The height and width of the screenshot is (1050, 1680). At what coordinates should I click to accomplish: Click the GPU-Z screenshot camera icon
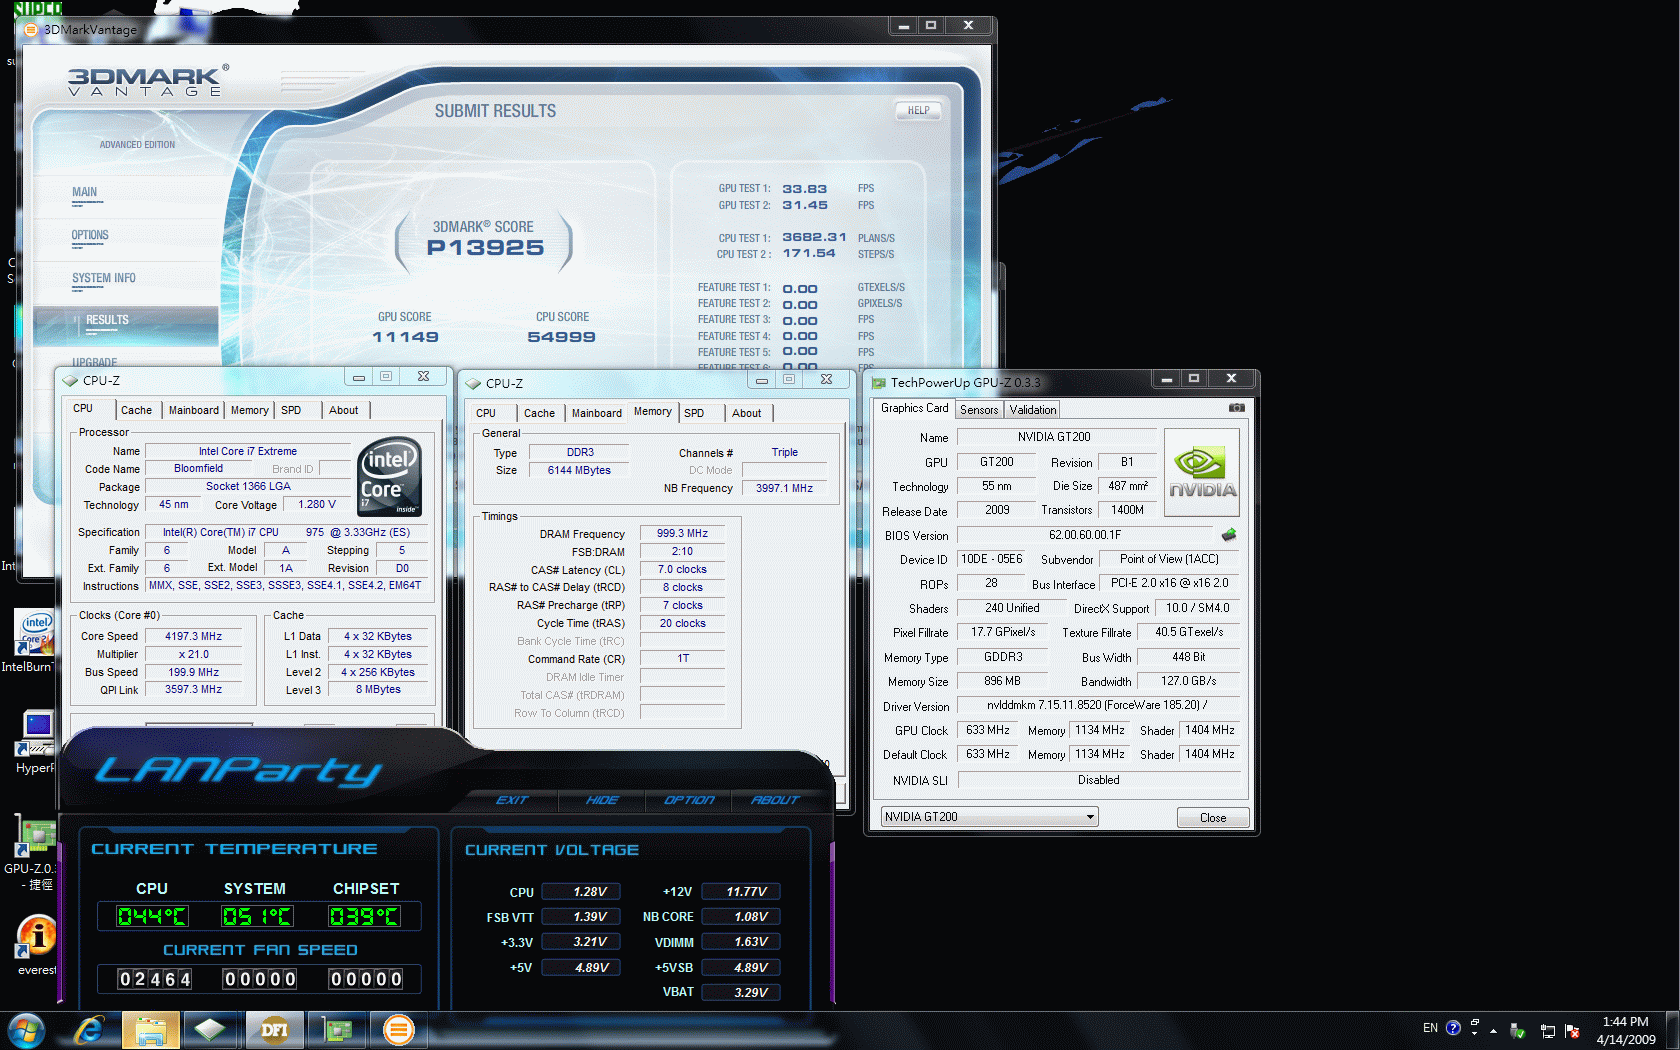click(x=1236, y=408)
